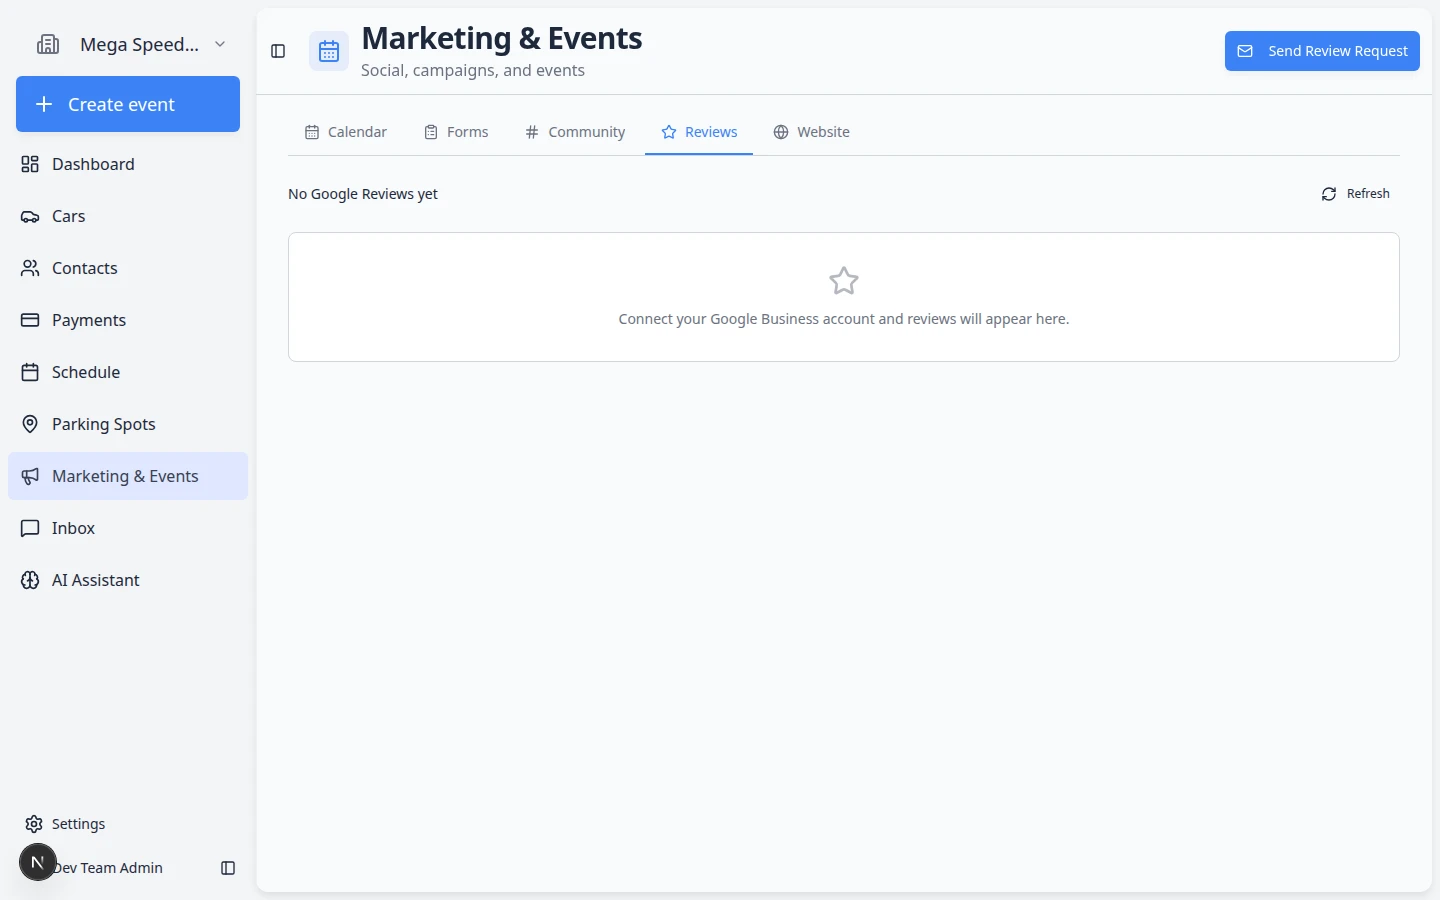Go to Cars section
The width and height of the screenshot is (1440, 900).
coord(128,216)
